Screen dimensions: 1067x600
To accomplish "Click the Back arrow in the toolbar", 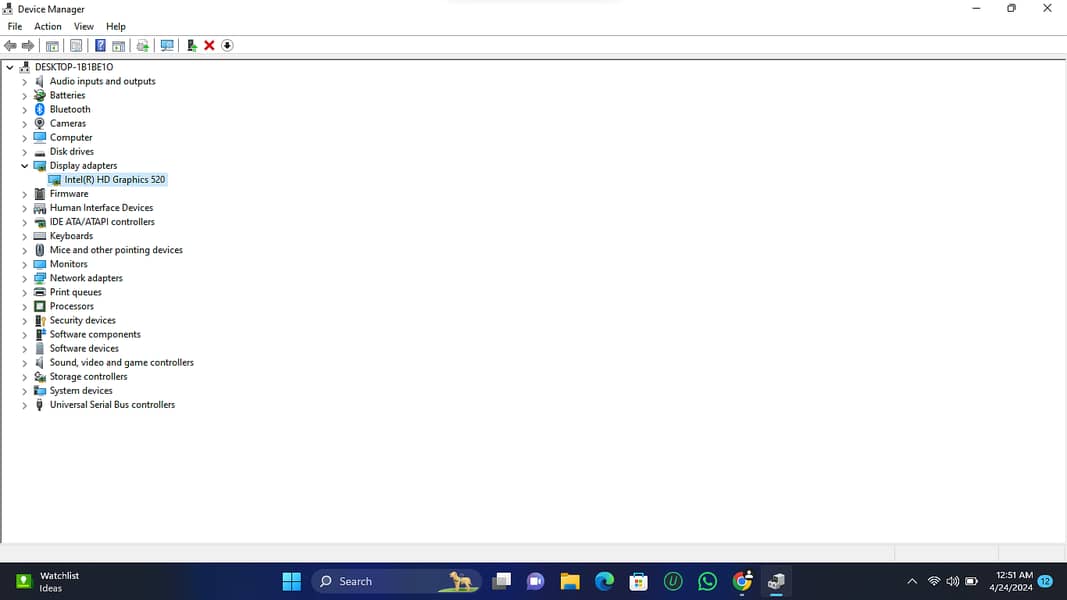I will [10, 46].
